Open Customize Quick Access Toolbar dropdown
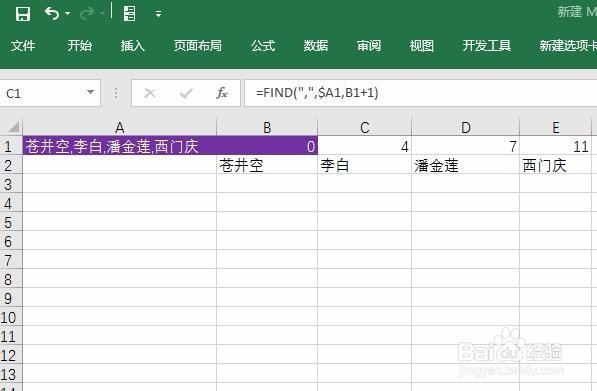Screen dimensions: 597x391 (158, 14)
